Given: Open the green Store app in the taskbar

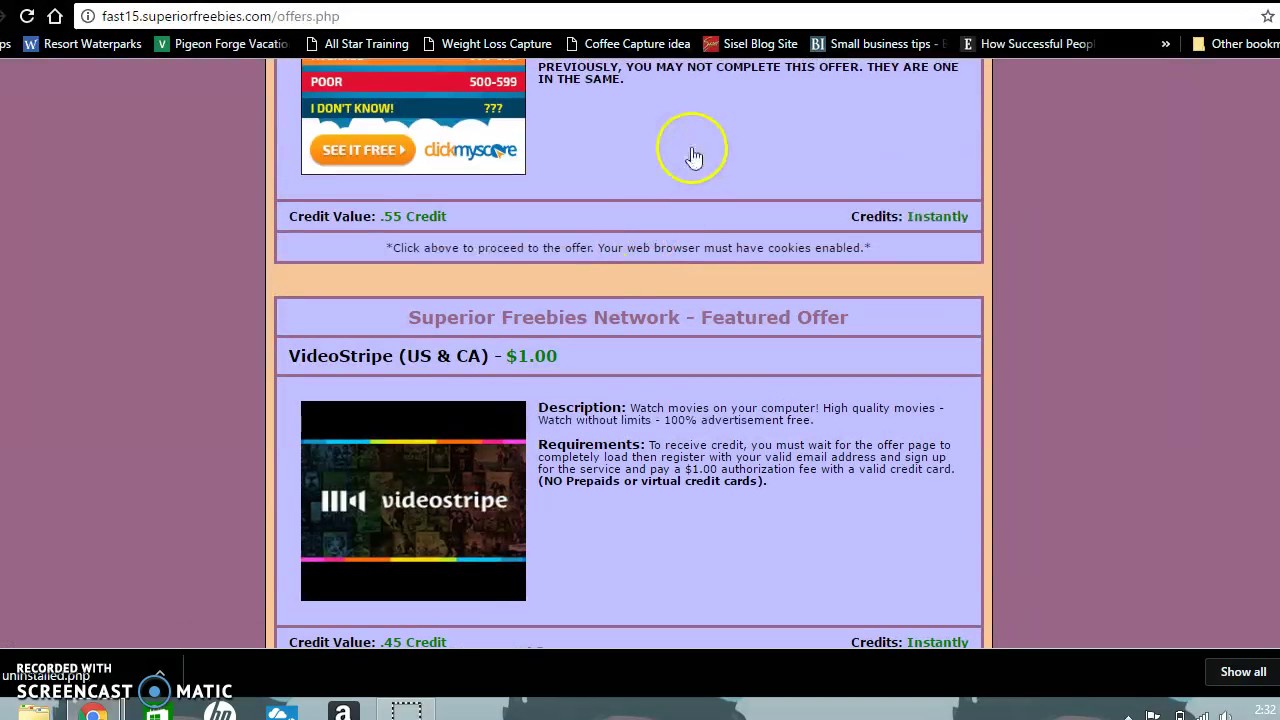Looking at the screenshot, I should (156, 712).
